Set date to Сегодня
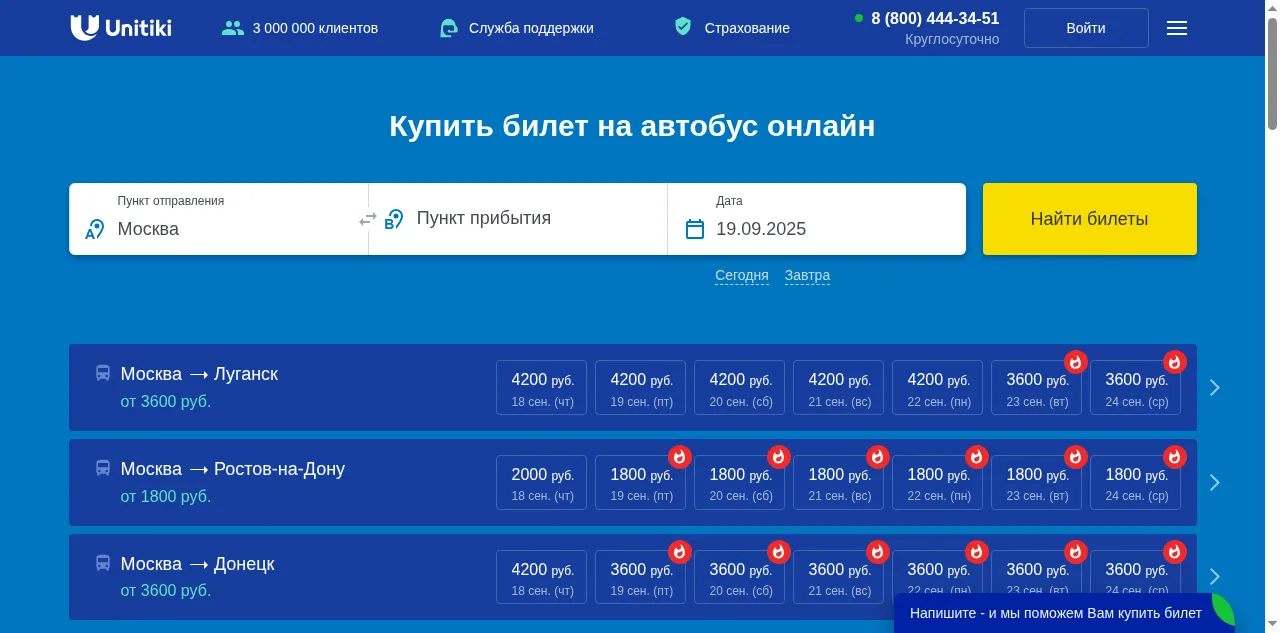This screenshot has height=633, width=1280. [742, 275]
